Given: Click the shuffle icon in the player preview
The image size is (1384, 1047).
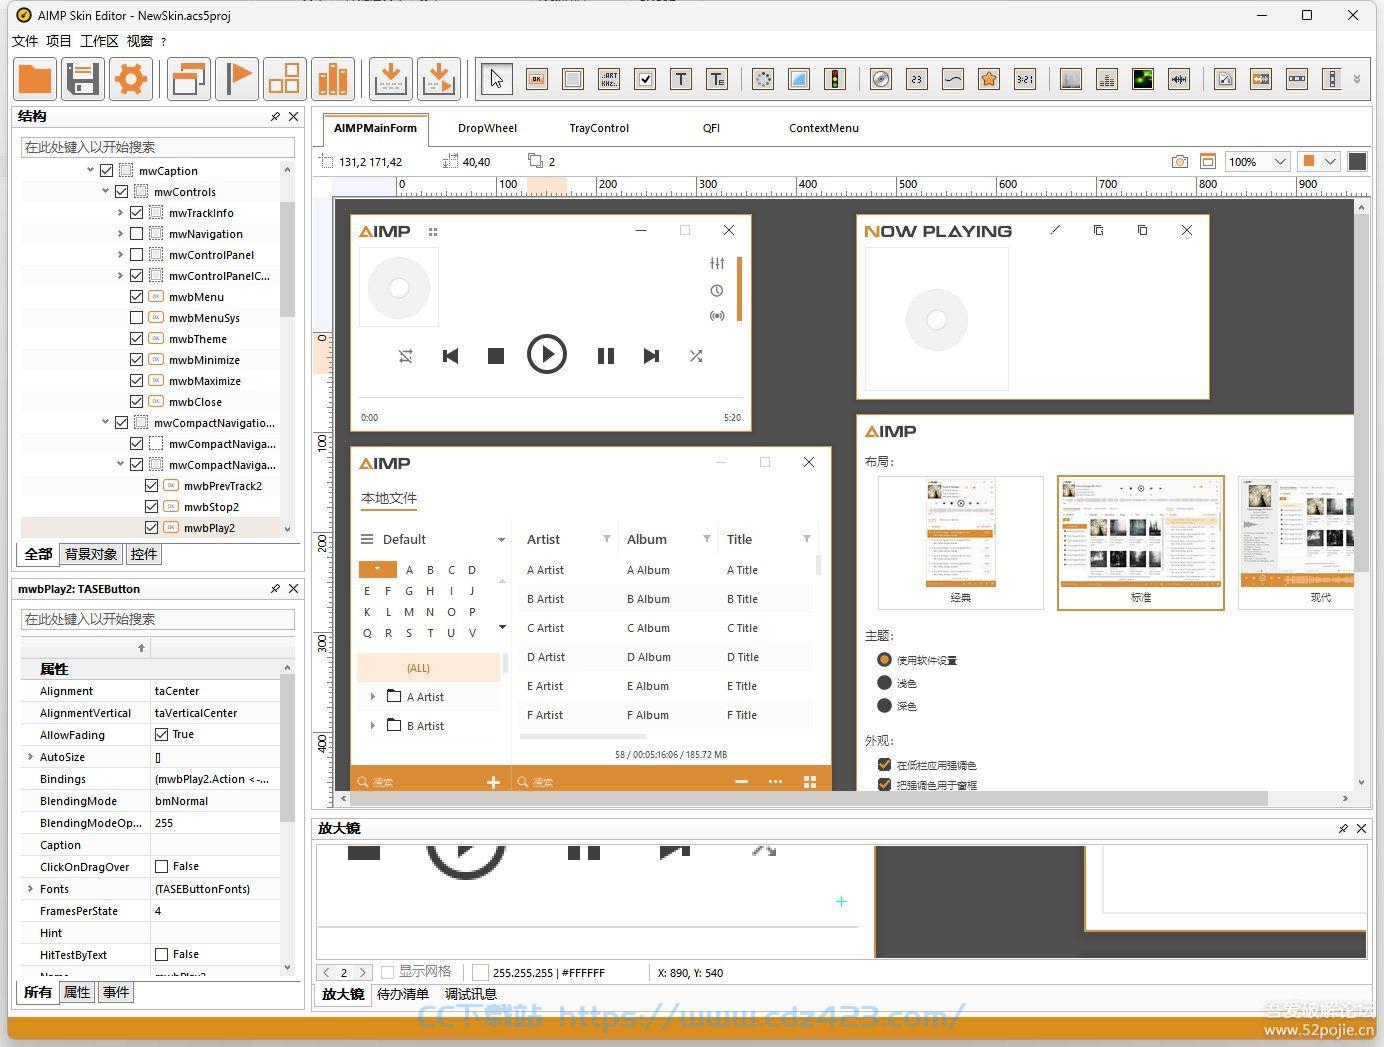Looking at the screenshot, I should [x=696, y=355].
